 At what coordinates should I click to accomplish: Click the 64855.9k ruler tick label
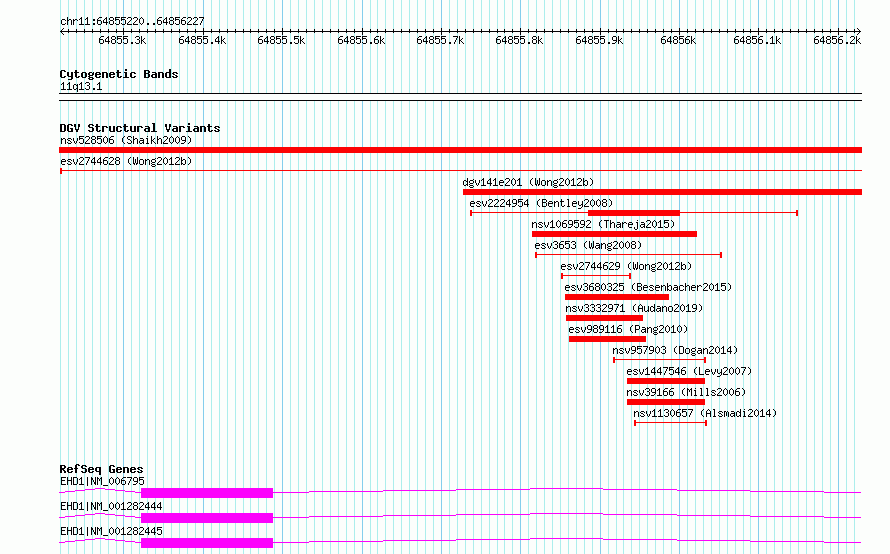coord(599,40)
